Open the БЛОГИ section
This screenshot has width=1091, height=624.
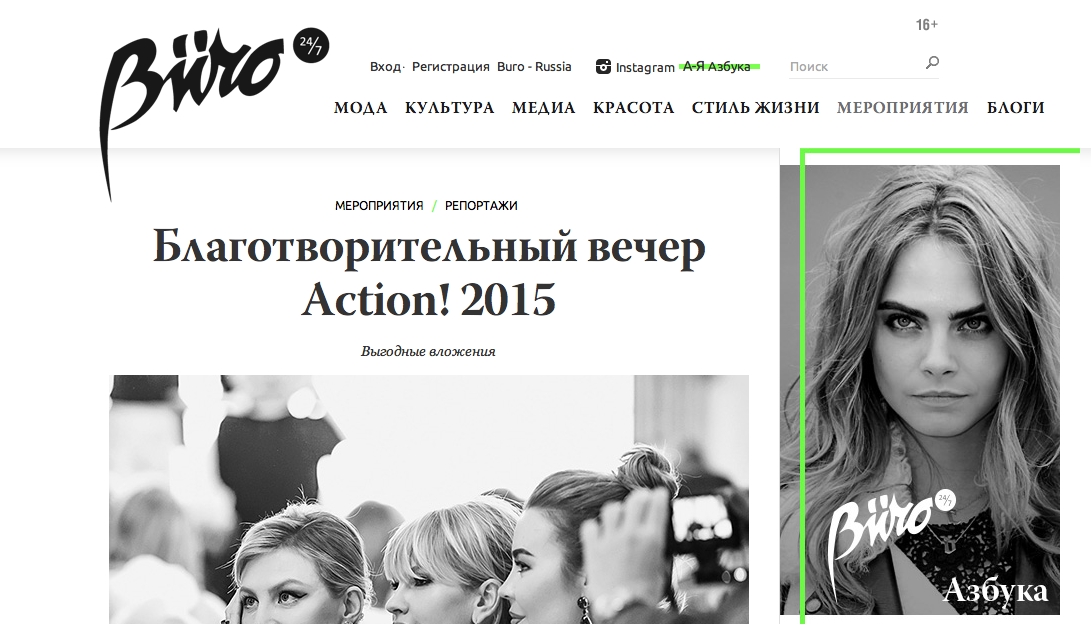(1015, 108)
